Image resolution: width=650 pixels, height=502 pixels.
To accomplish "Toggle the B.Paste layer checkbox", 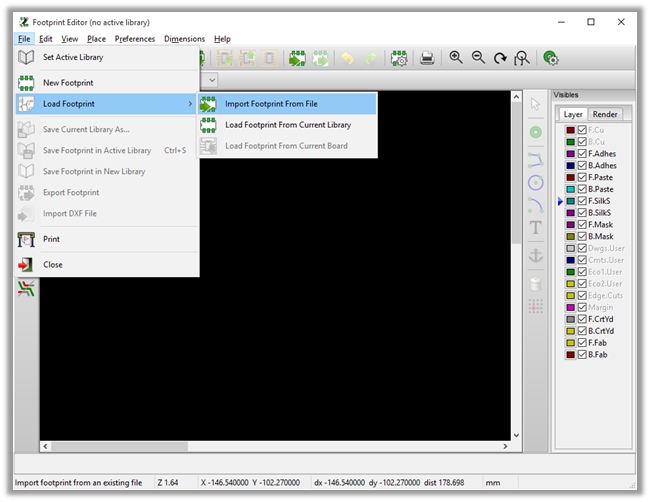I will [x=582, y=189].
